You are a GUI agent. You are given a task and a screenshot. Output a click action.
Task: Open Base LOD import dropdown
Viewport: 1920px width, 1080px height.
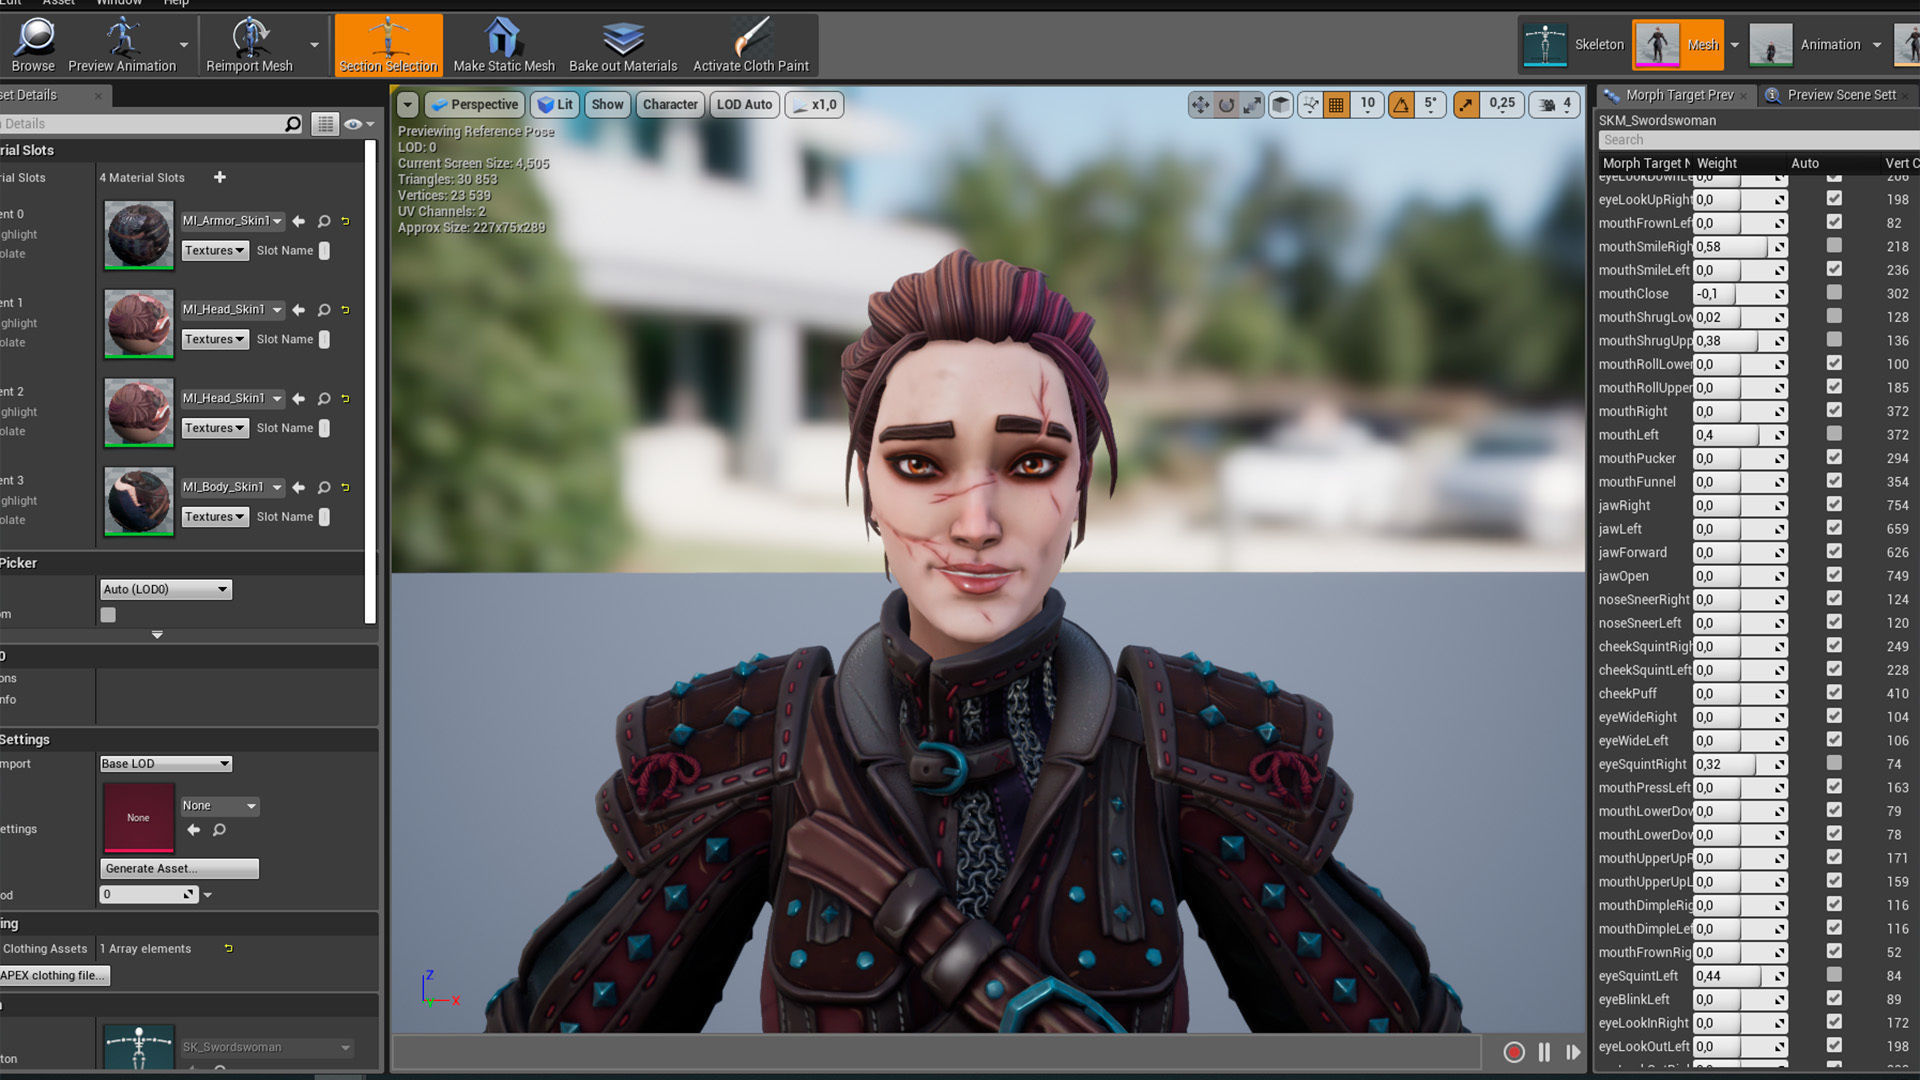(166, 763)
